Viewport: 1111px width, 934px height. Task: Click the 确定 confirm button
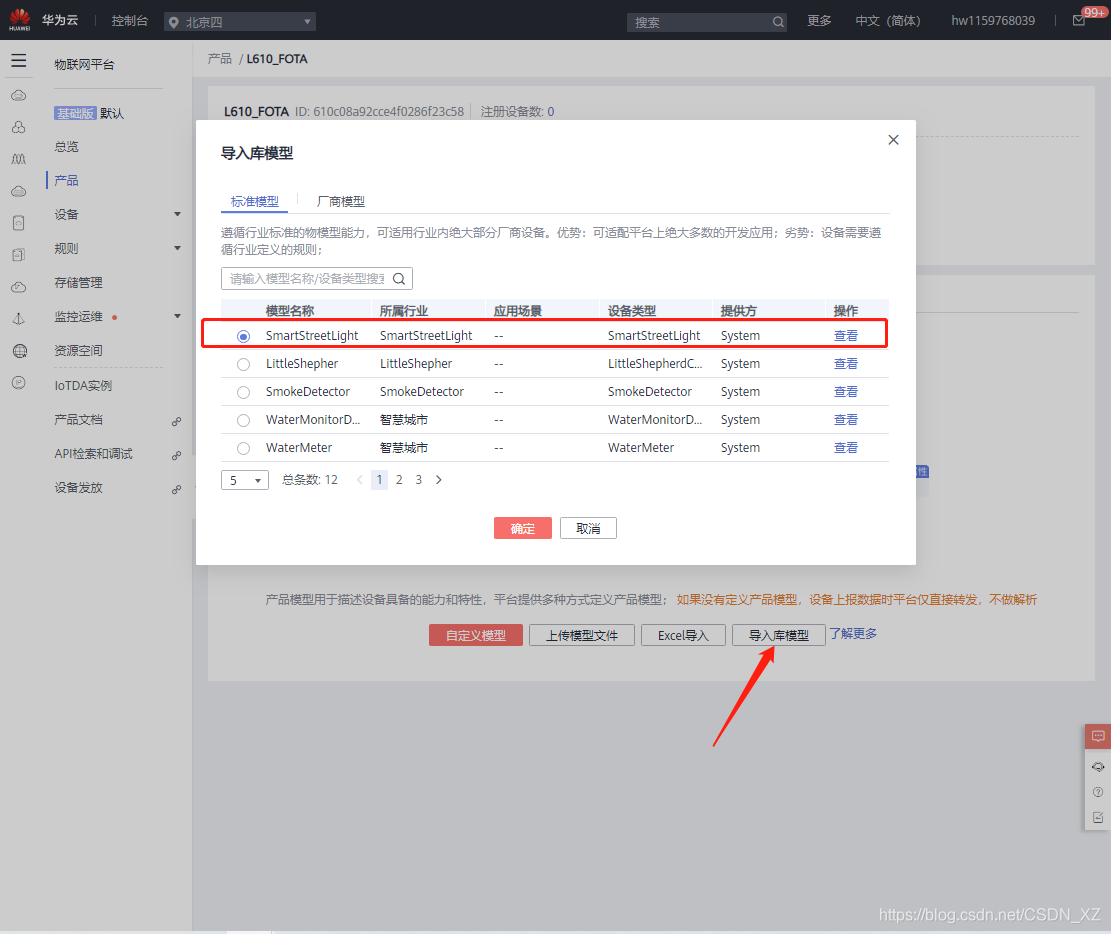click(523, 528)
